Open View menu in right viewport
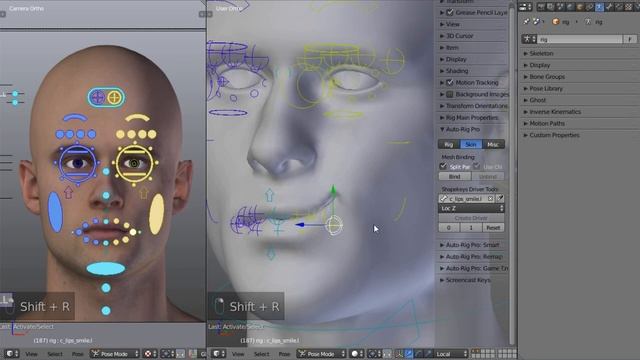640x360 pixels. tap(238, 354)
